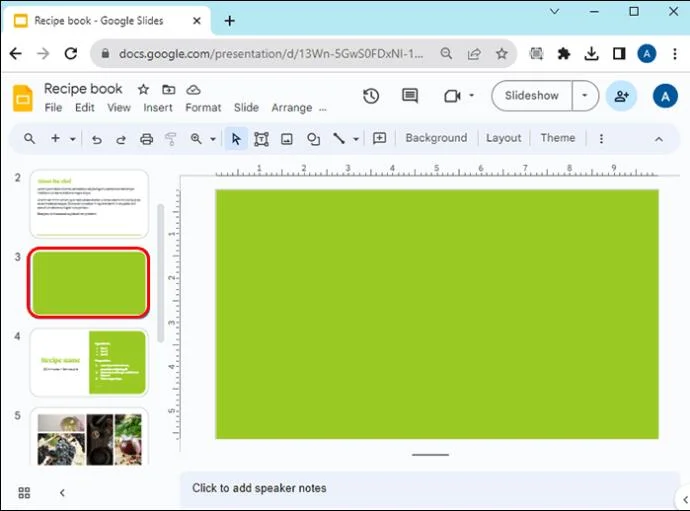This screenshot has width=690, height=511.
Task: Undo the last action
Action: [96, 140]
